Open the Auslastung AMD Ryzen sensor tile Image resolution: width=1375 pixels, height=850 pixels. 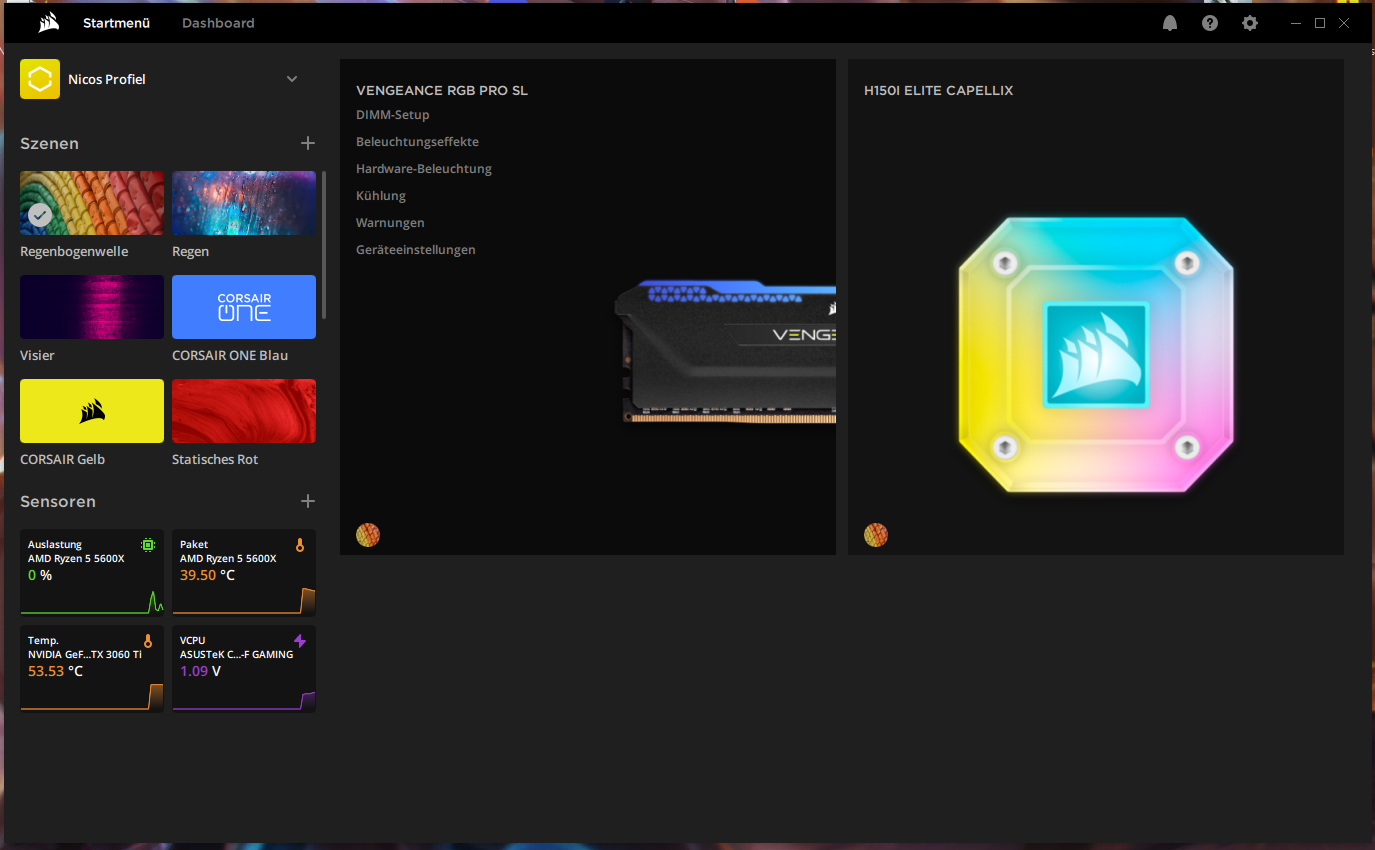point(92,572)
